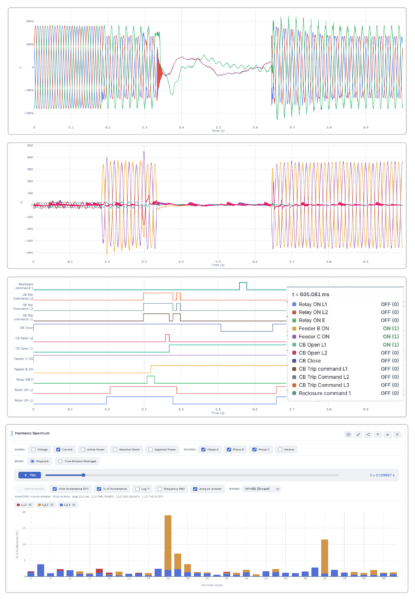Enable the Neutral phase checkbox
The height and width of the screenshot is (600, 415).
[280, 450]
